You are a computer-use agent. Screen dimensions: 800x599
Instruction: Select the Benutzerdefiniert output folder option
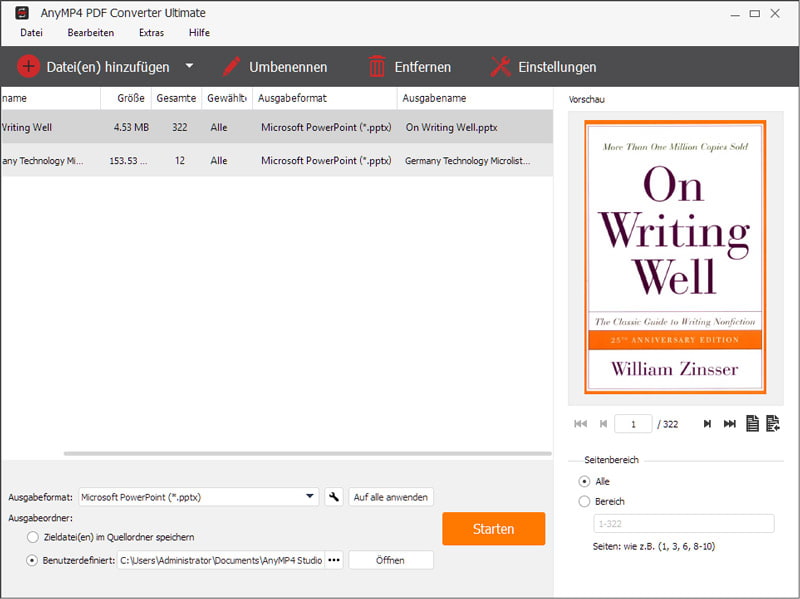[x=32, y=560]
